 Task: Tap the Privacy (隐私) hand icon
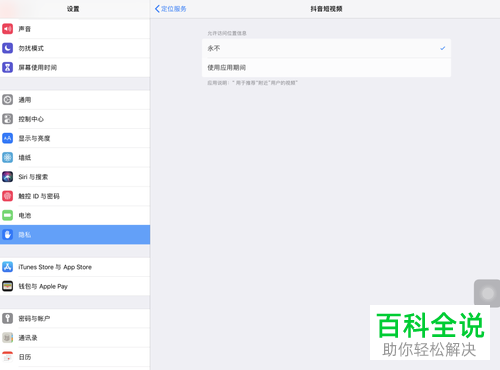(x=8, y=235)
